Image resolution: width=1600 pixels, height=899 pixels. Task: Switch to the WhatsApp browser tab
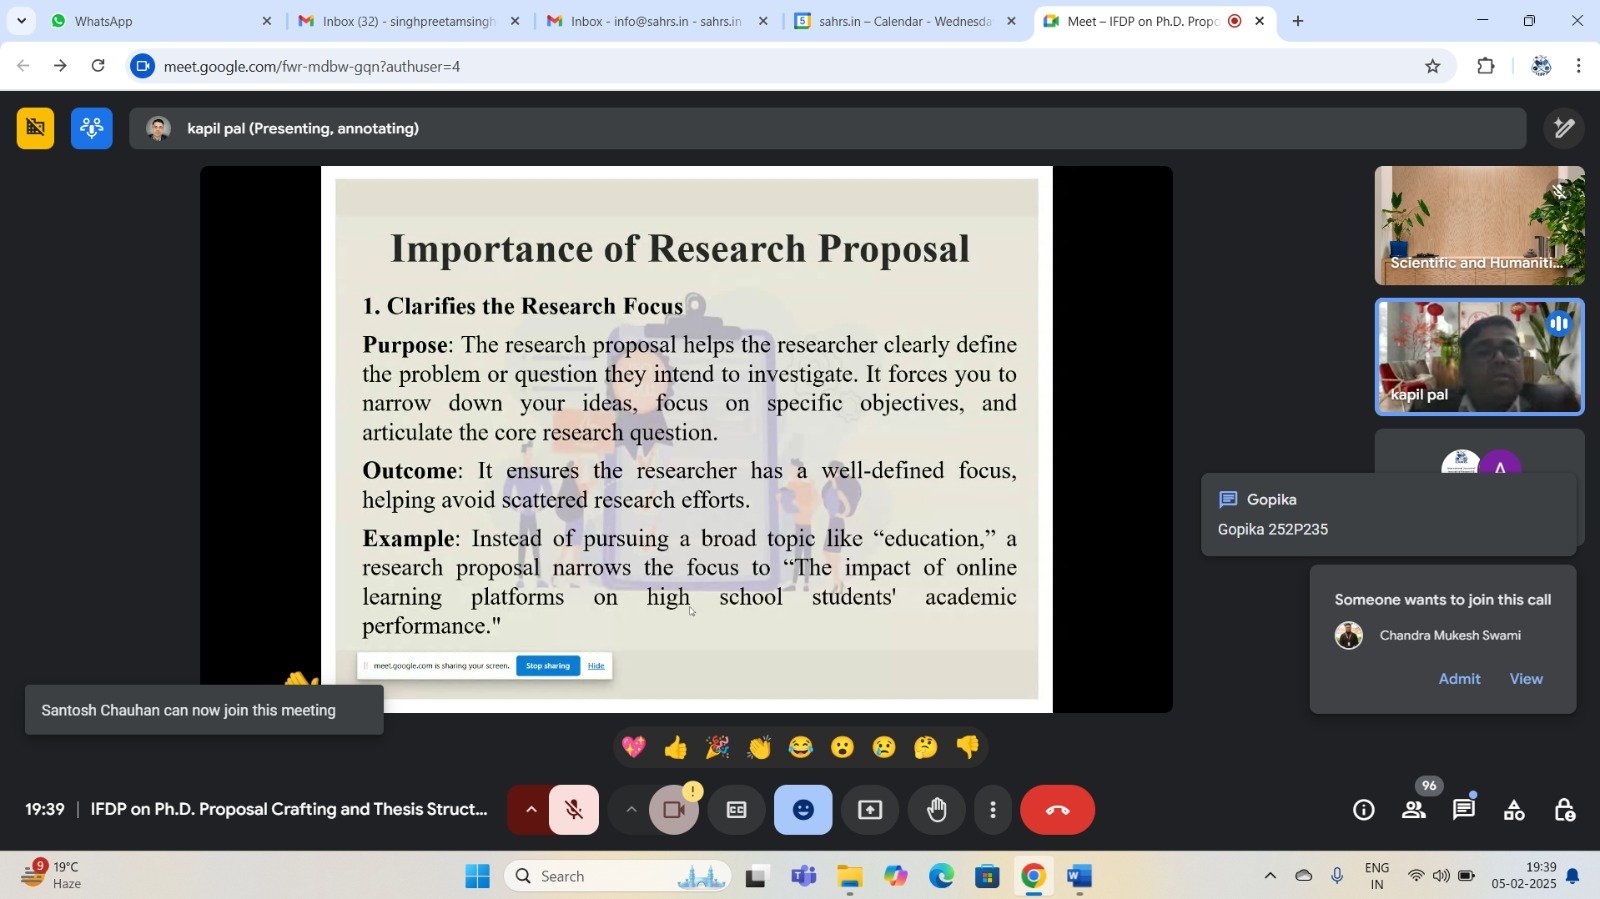tap(103, 21)
